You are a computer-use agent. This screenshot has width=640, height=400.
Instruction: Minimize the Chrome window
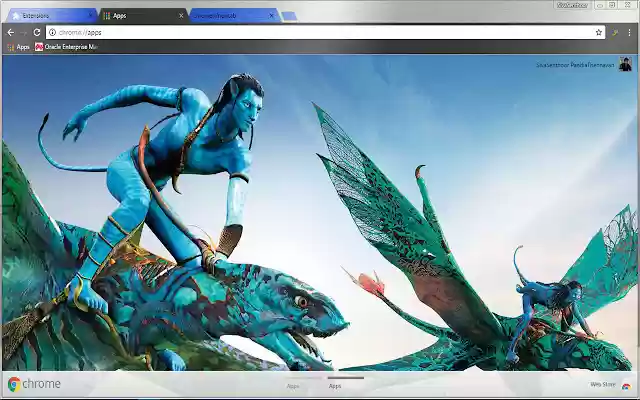pyautogui.click(x=600, y=5)
